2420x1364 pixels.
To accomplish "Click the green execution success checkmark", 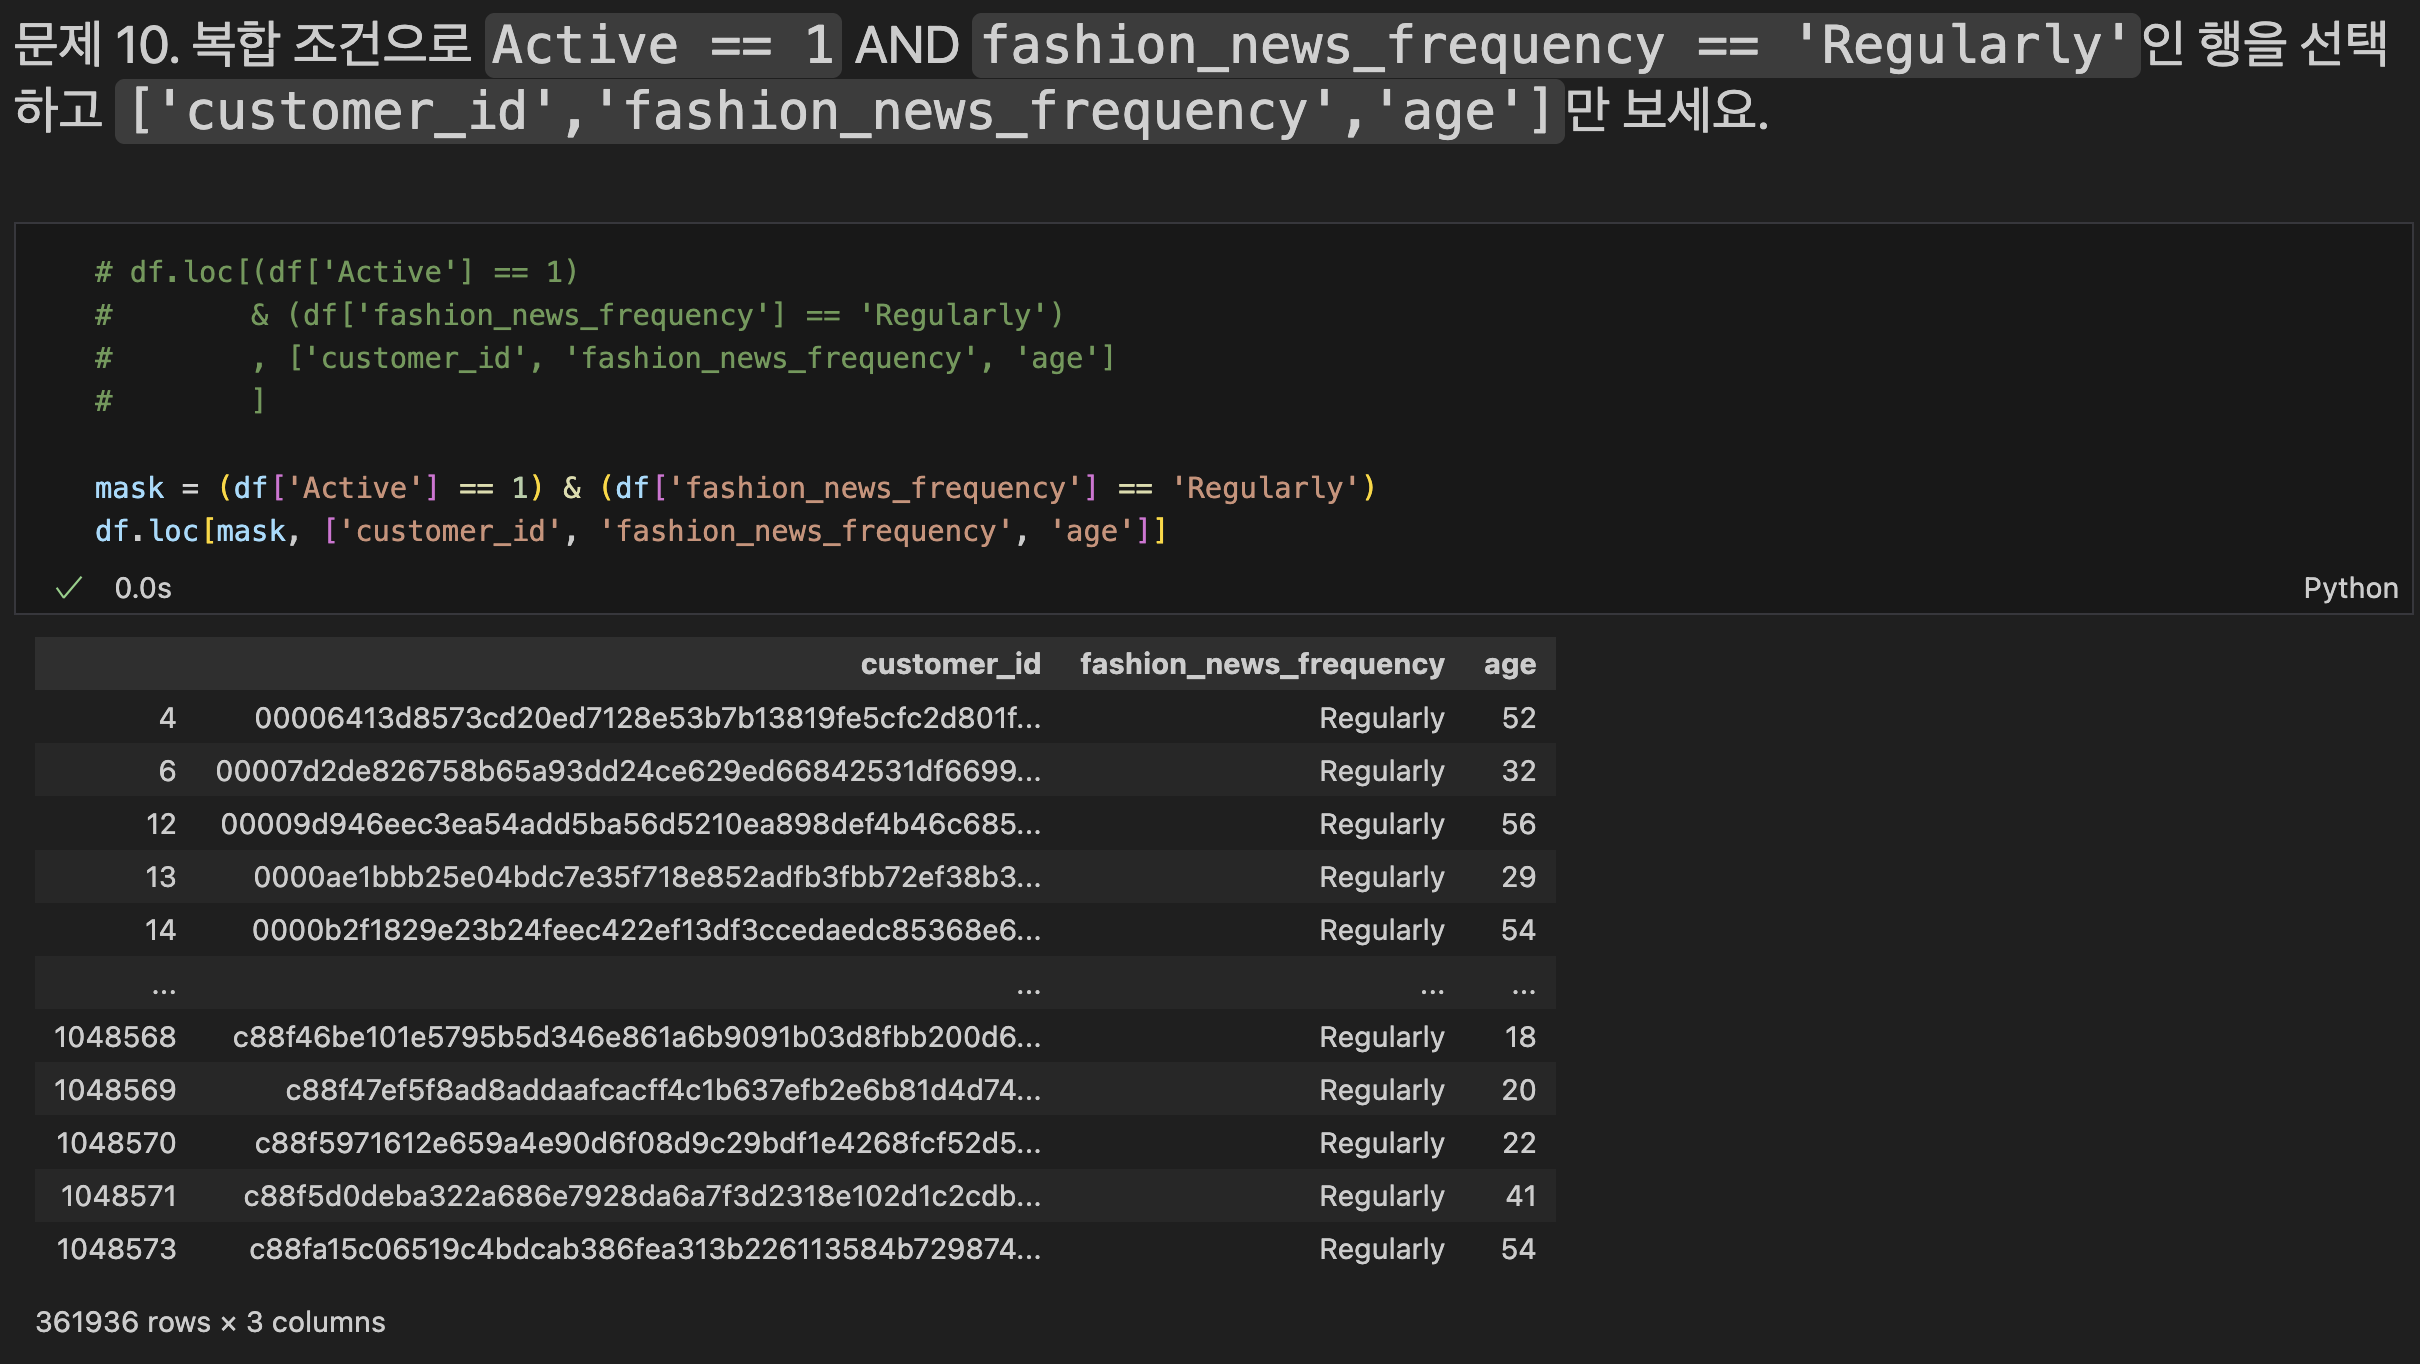I will pyautogui.click(x=68, y=588).
